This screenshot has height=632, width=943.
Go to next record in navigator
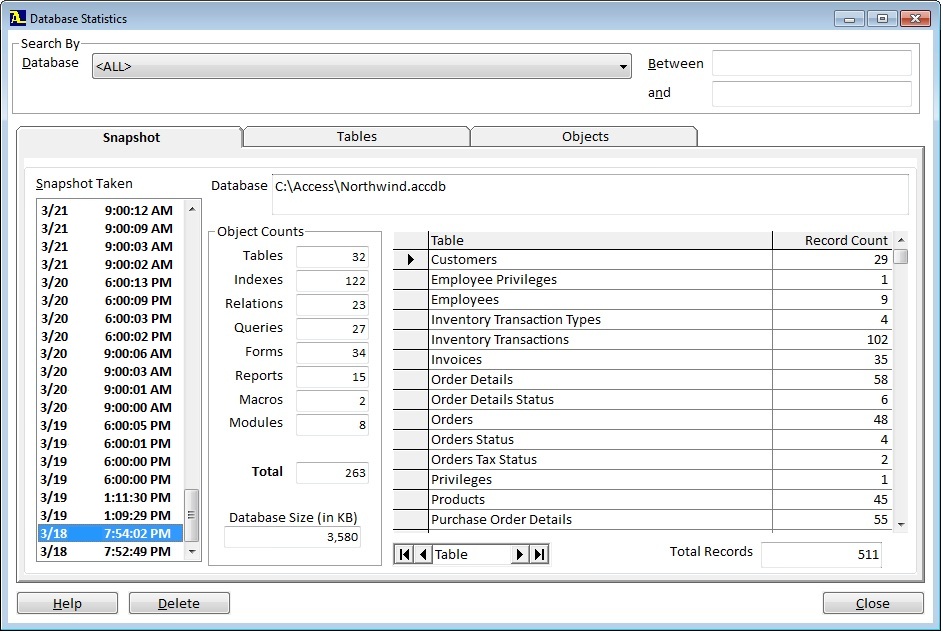519,554
